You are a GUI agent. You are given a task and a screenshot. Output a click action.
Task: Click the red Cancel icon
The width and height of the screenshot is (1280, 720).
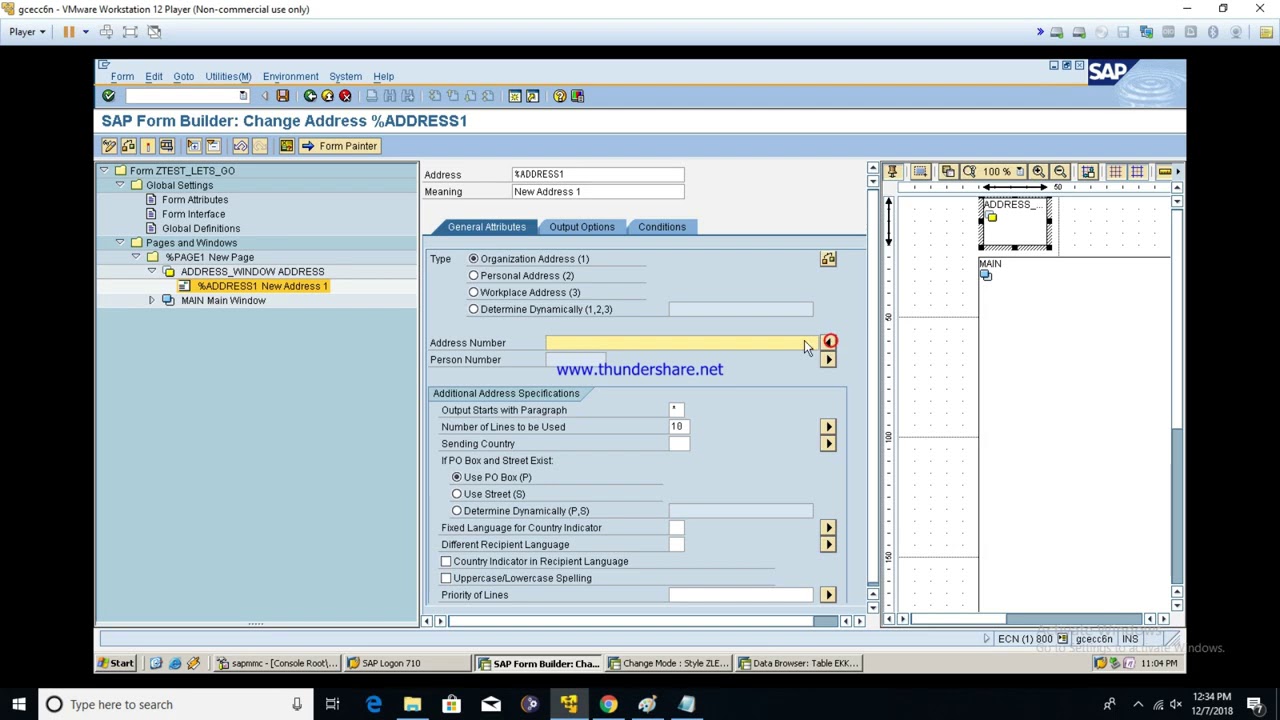[345, 96]
